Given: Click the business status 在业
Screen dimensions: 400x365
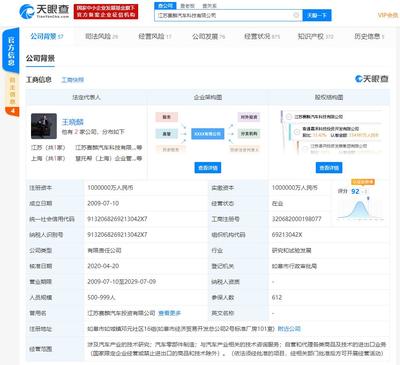Looking at the screenshot, I should click(277, 203).
